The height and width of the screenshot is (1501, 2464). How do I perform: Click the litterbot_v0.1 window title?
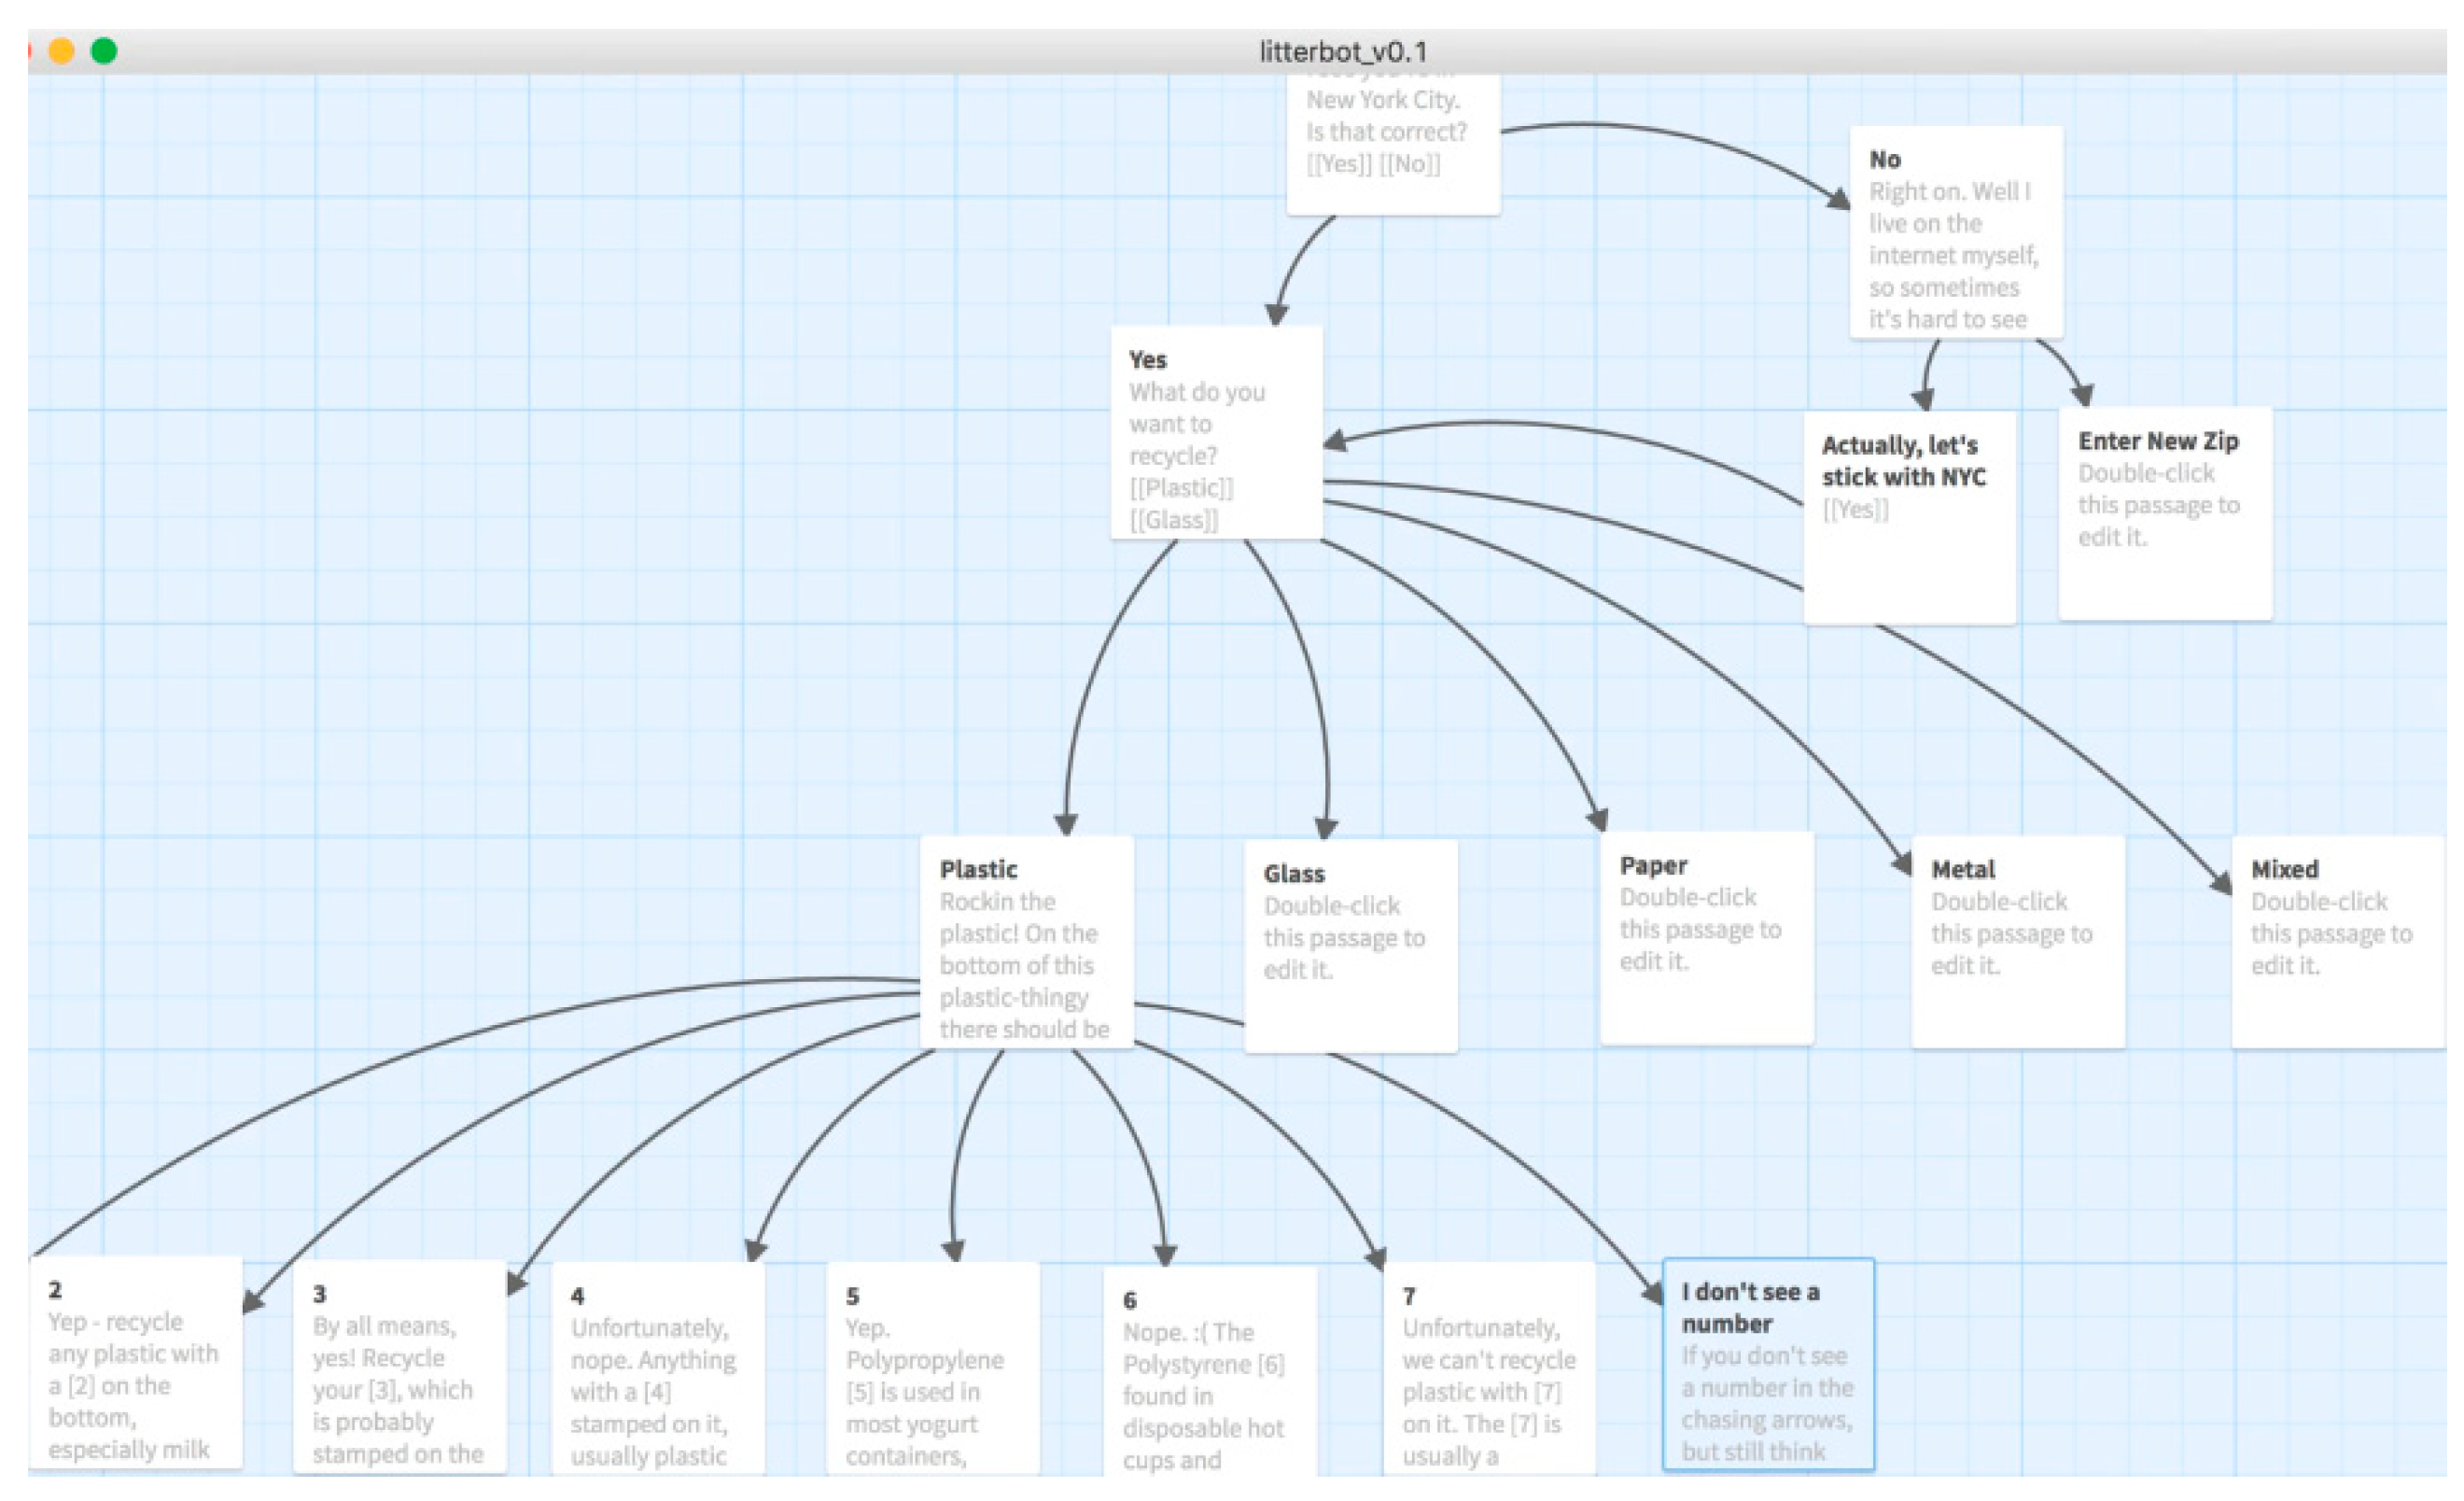pyautogui.click(x=1342, y=51)
